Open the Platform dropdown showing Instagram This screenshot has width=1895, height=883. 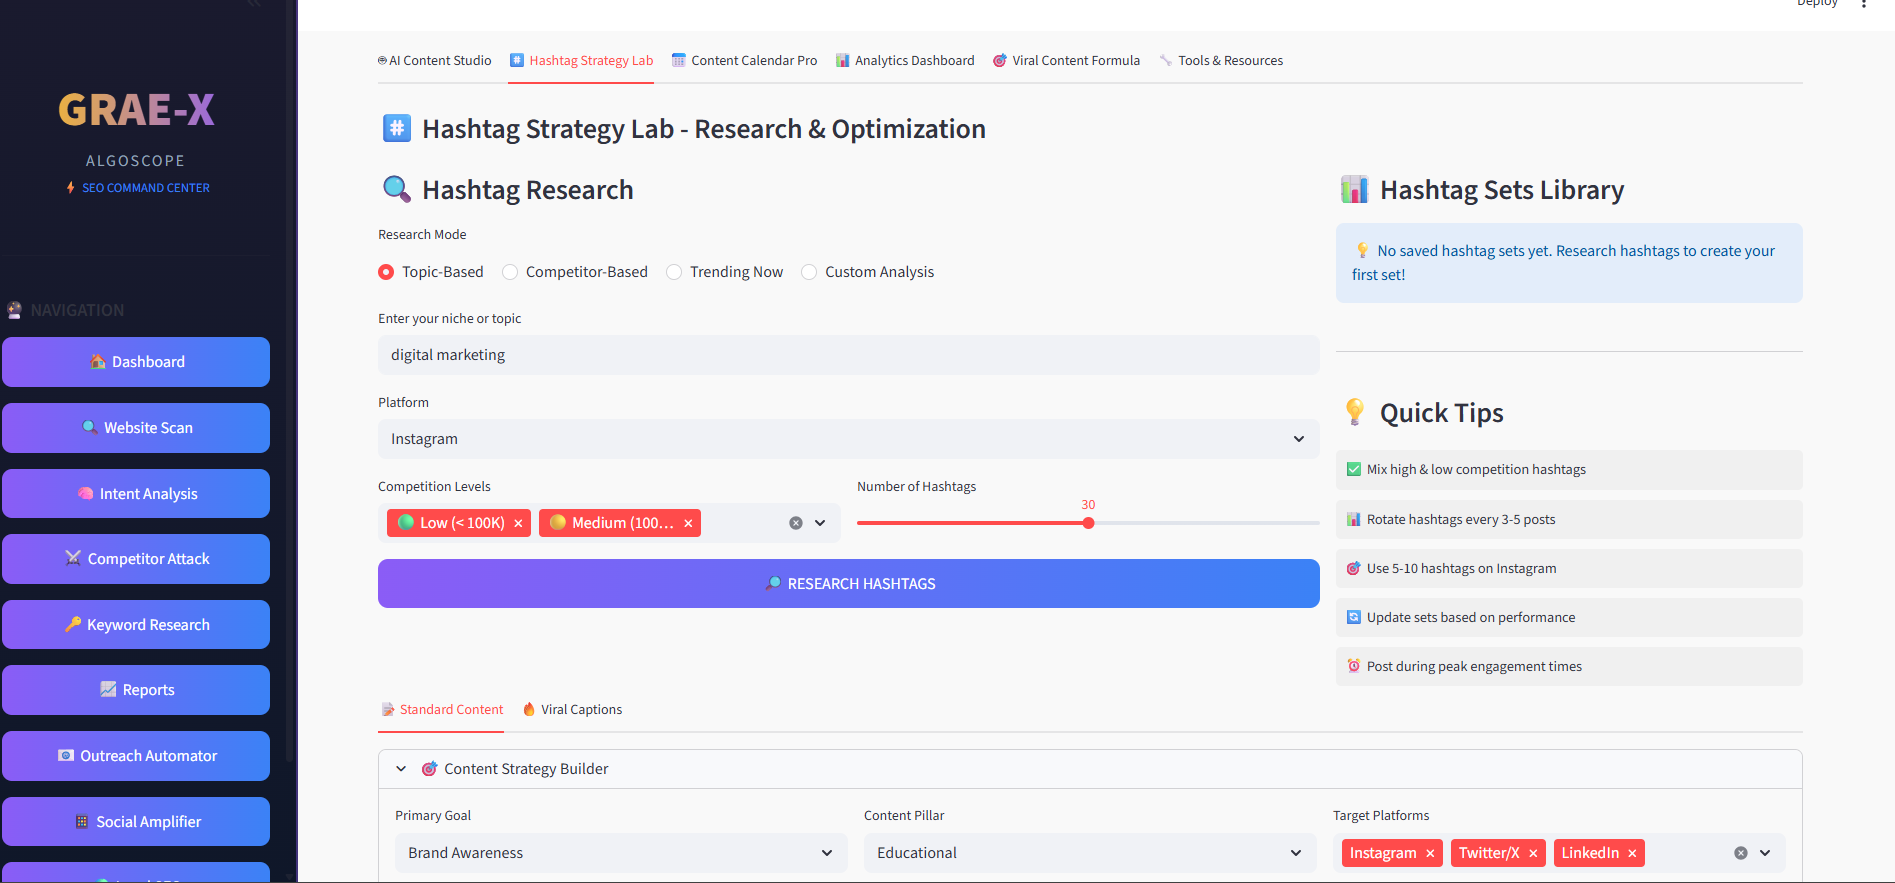848,439
